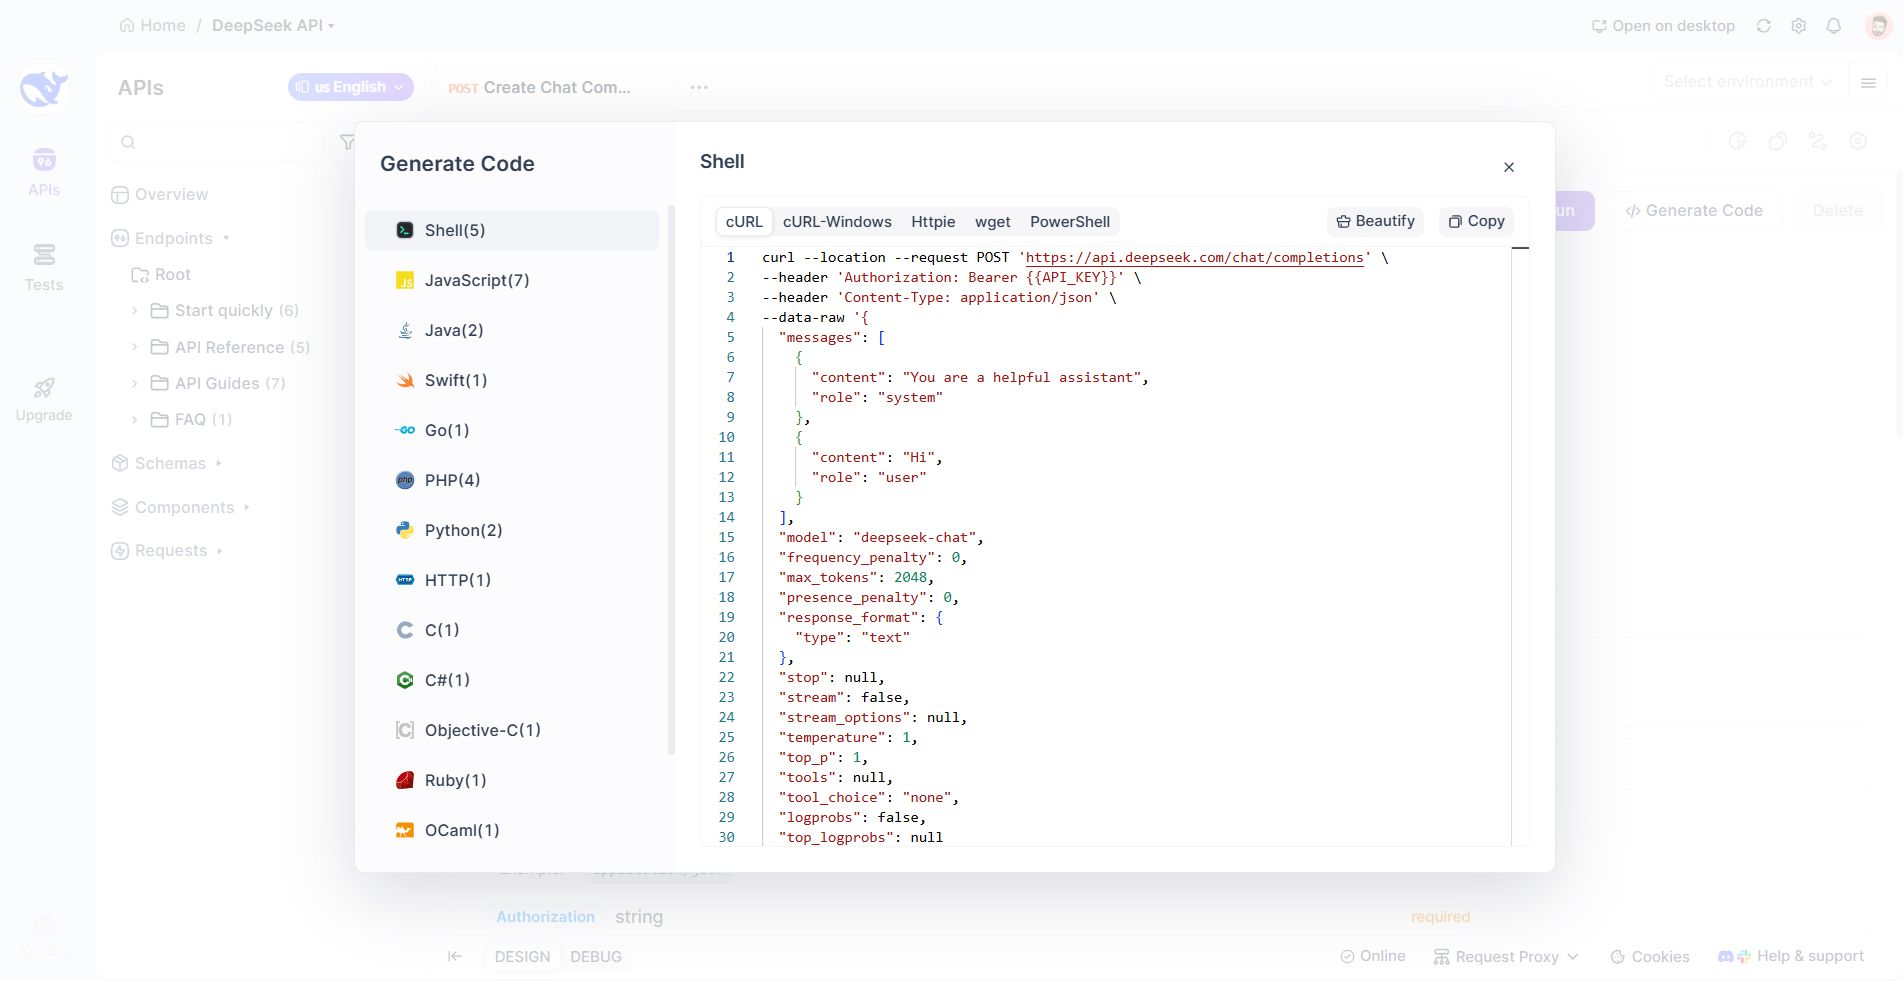
Task: Pick Objective-C(1) language option
Action: (x=511, y=730)
